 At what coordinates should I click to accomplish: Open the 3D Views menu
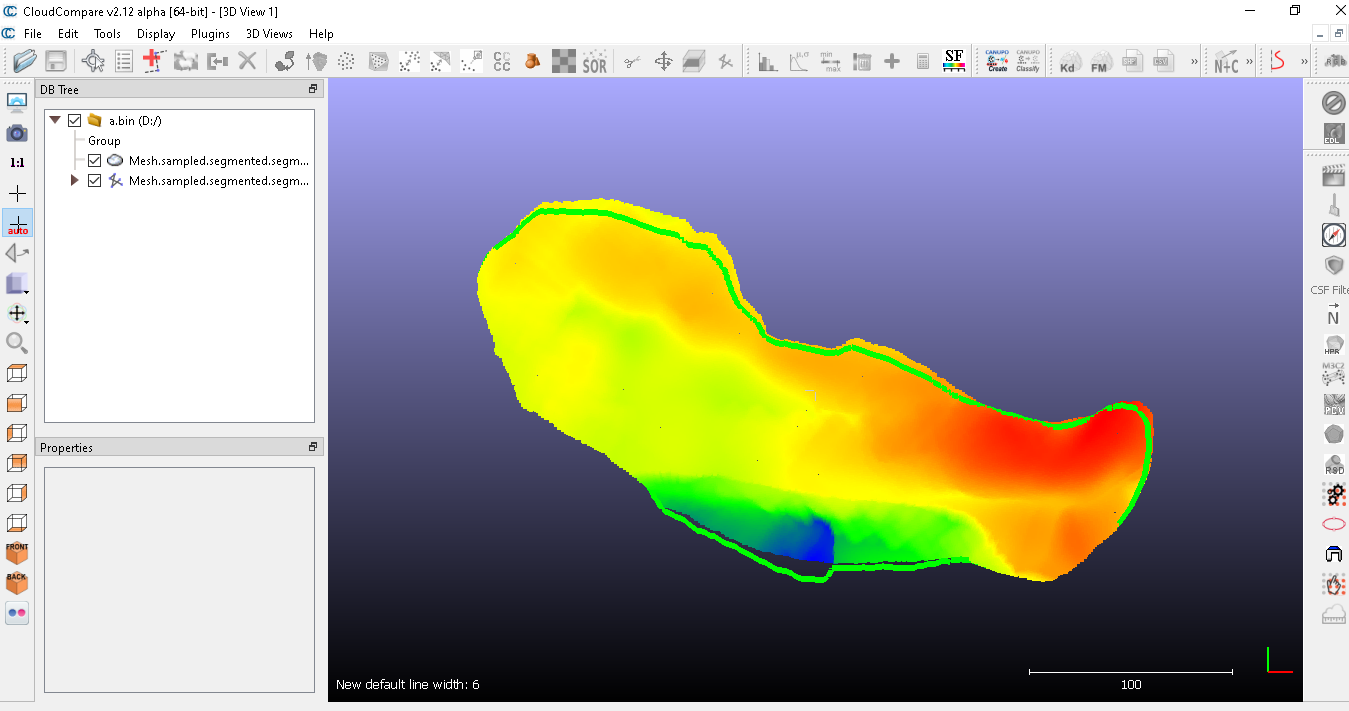[269, 34]
